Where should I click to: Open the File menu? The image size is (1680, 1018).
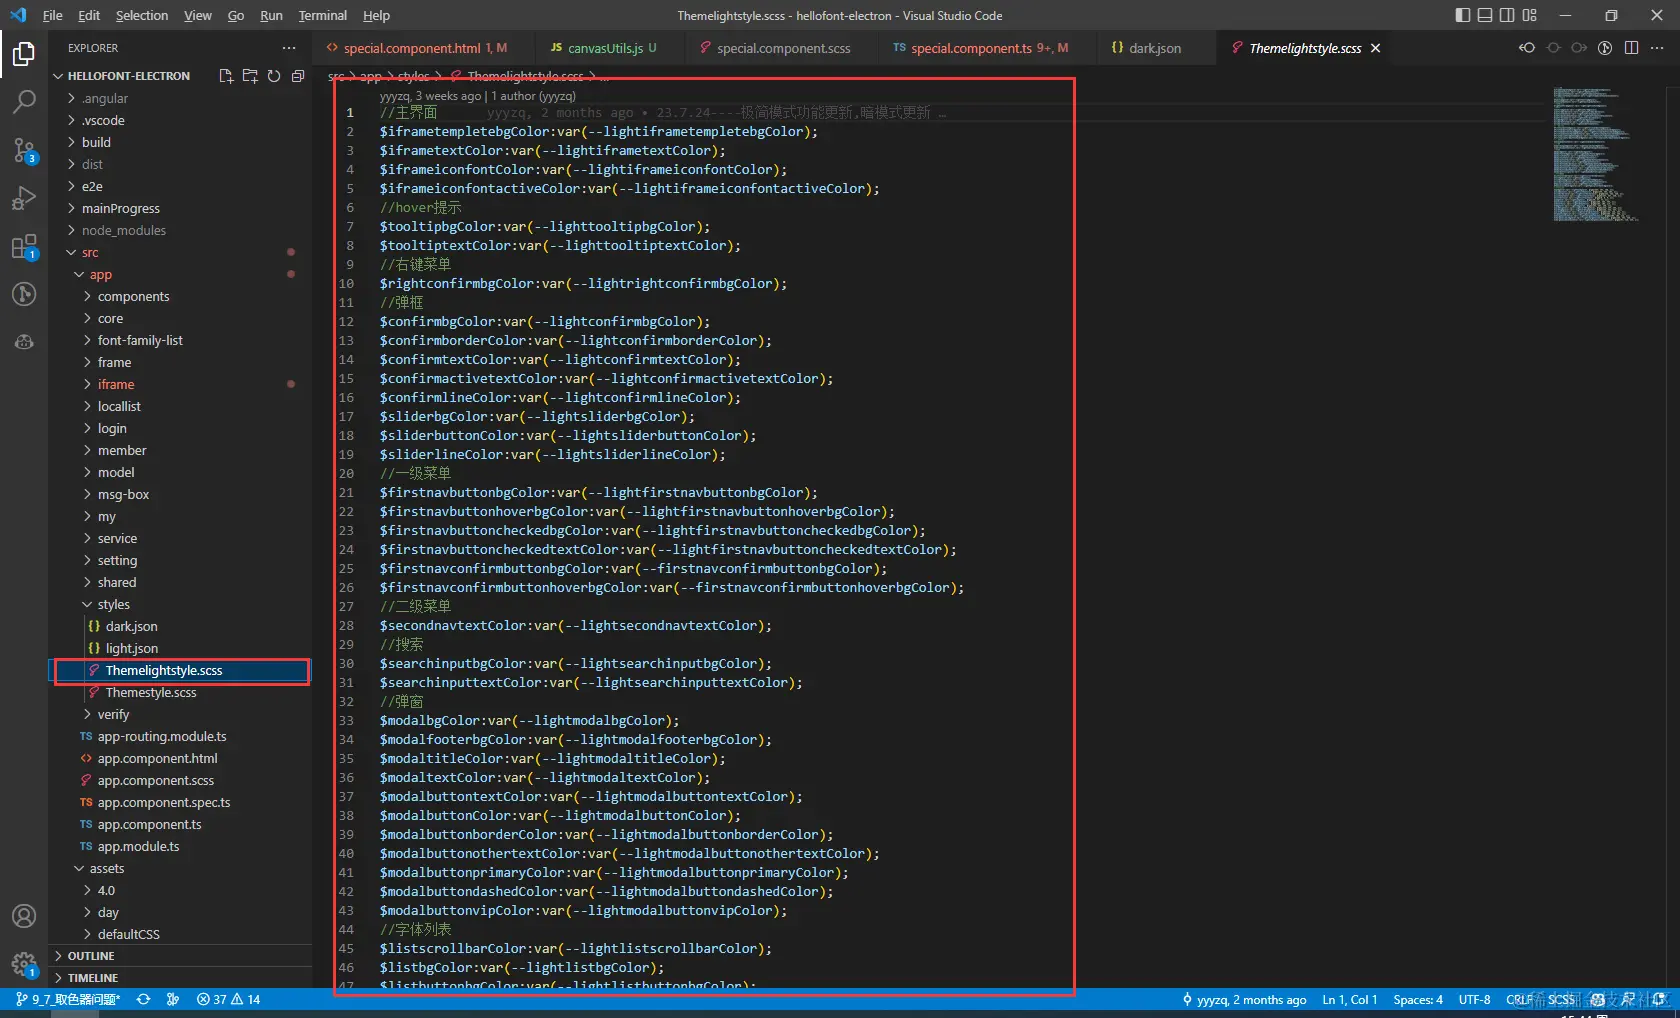point(53,15)
